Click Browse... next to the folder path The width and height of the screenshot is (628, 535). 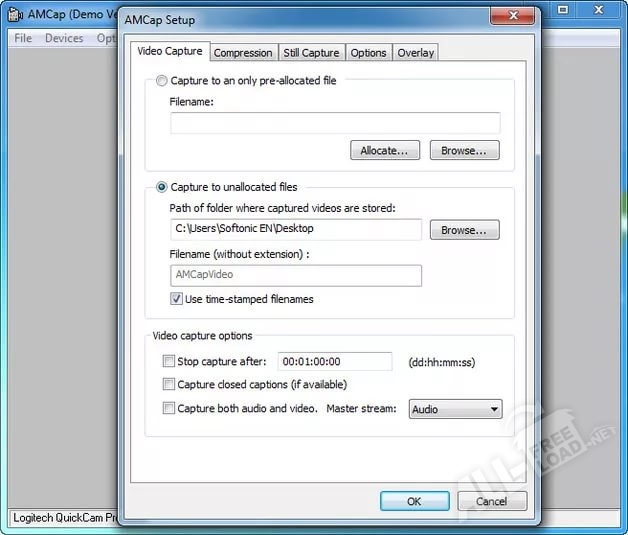point(464,230)
